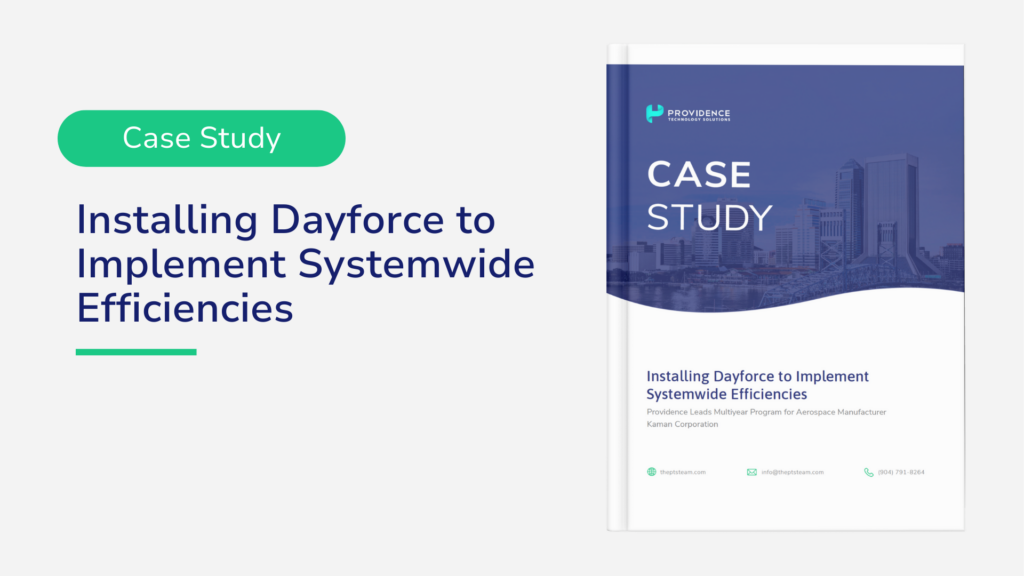
Task: Expand the Providence Leads Multiyear Program description
Action: point(766,411)
